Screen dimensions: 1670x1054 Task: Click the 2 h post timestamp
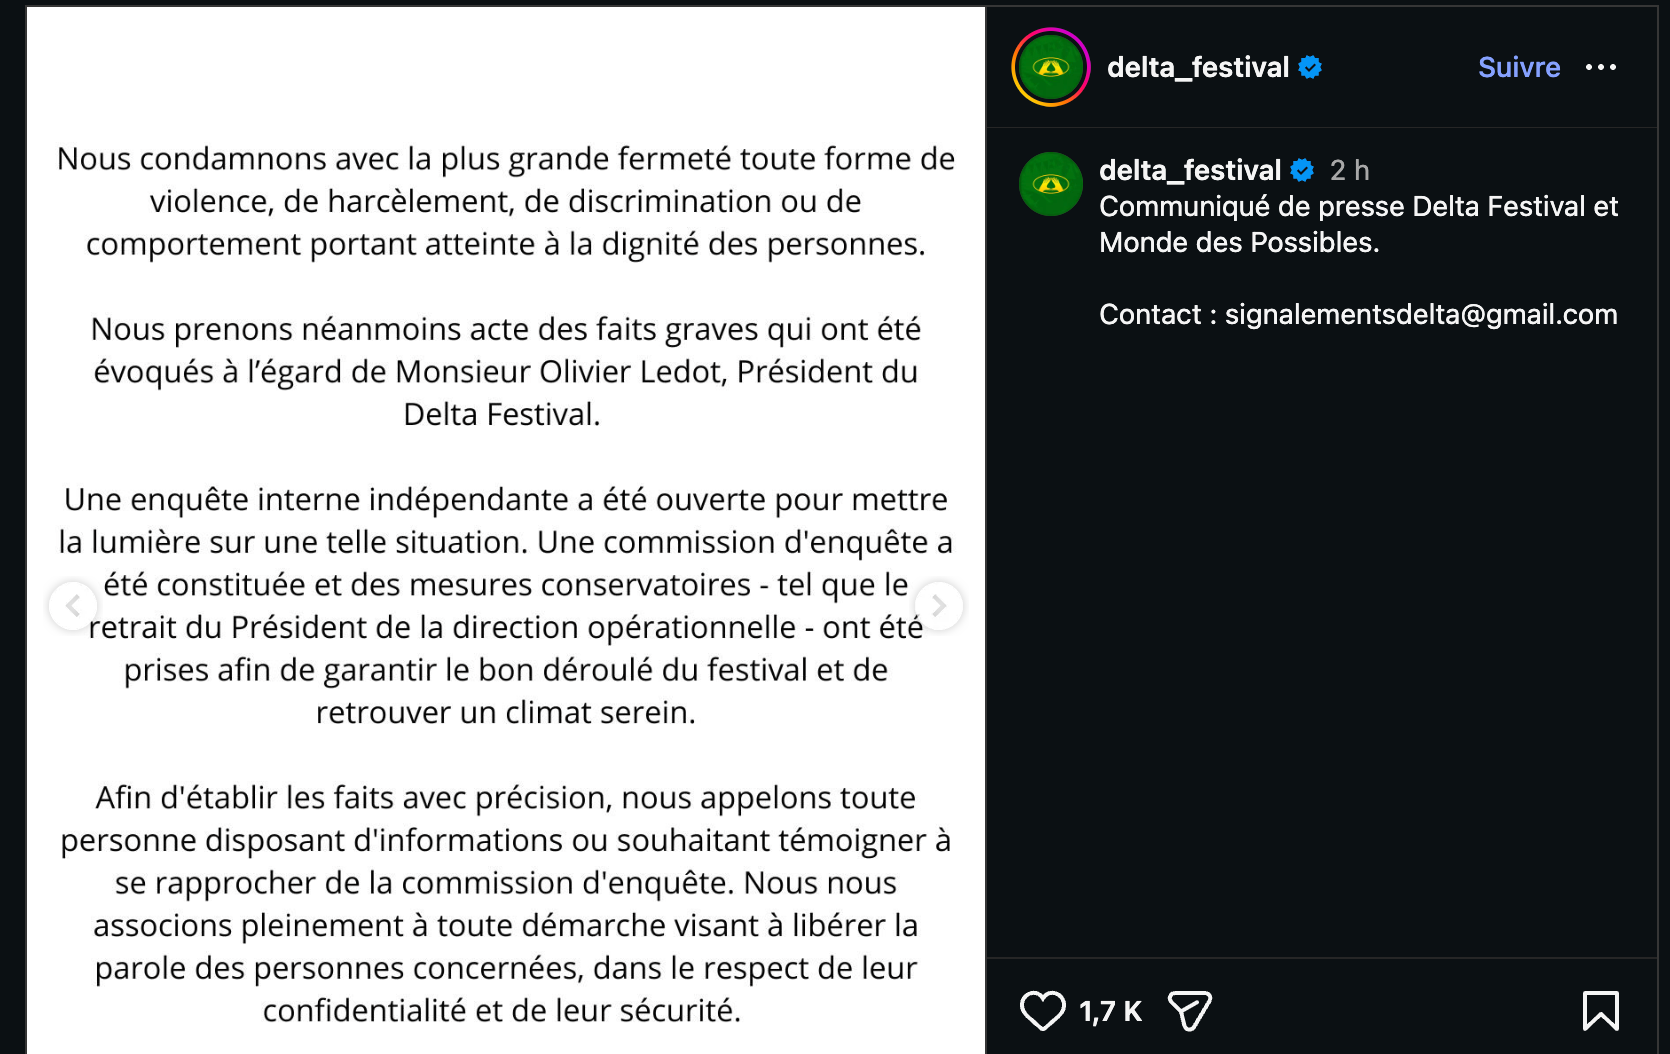[x=1349, y=170]
